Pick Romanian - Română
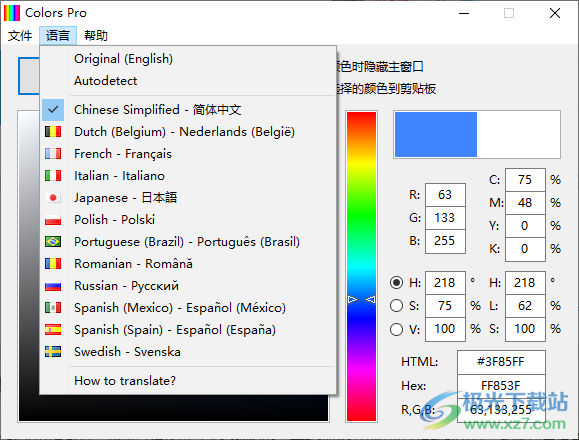 188,264
